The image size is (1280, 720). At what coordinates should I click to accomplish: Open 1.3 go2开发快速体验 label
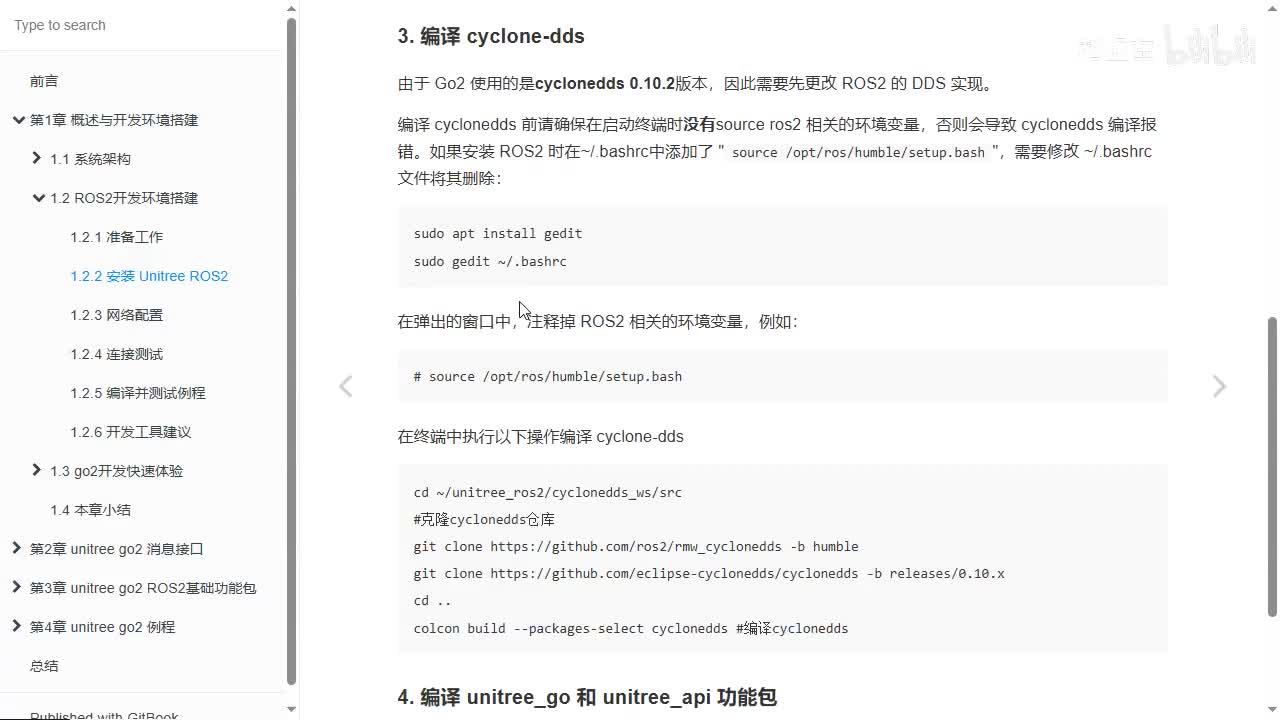coord(116,471)
